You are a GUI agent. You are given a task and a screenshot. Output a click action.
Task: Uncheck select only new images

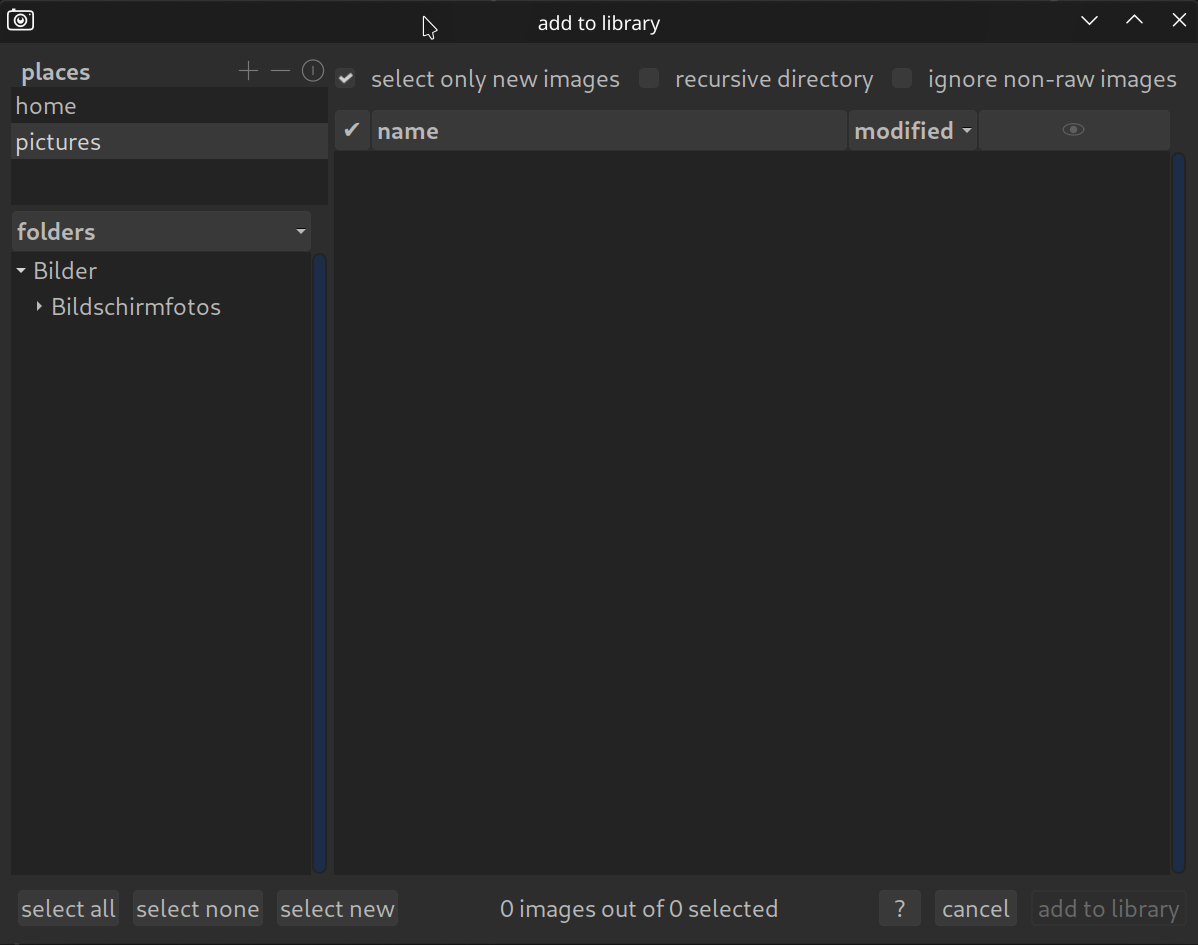point(346,79)
